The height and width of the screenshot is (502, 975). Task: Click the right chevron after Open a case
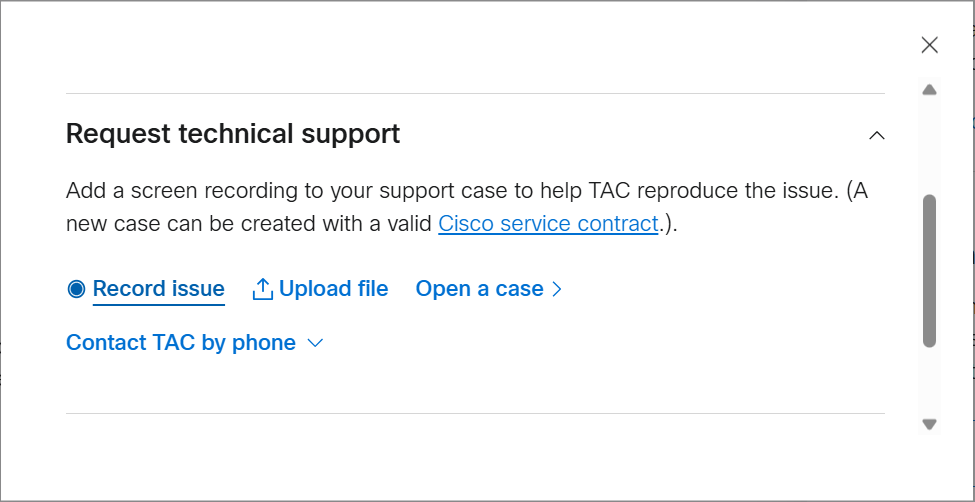tap(557, 289)
